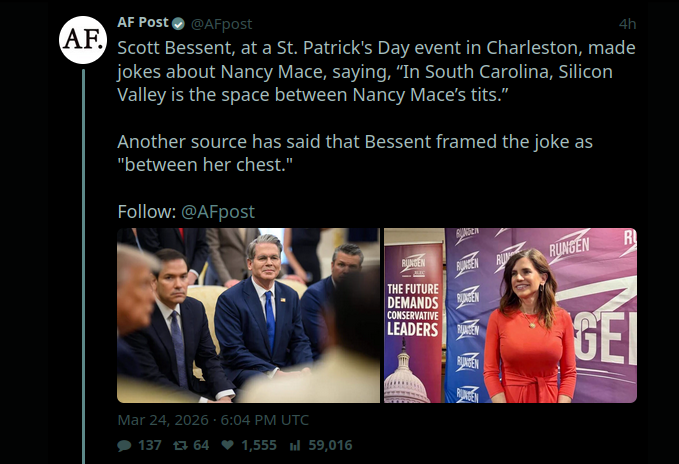
Task: Click the 4h relative timestamp
Action: pos(627,23)
